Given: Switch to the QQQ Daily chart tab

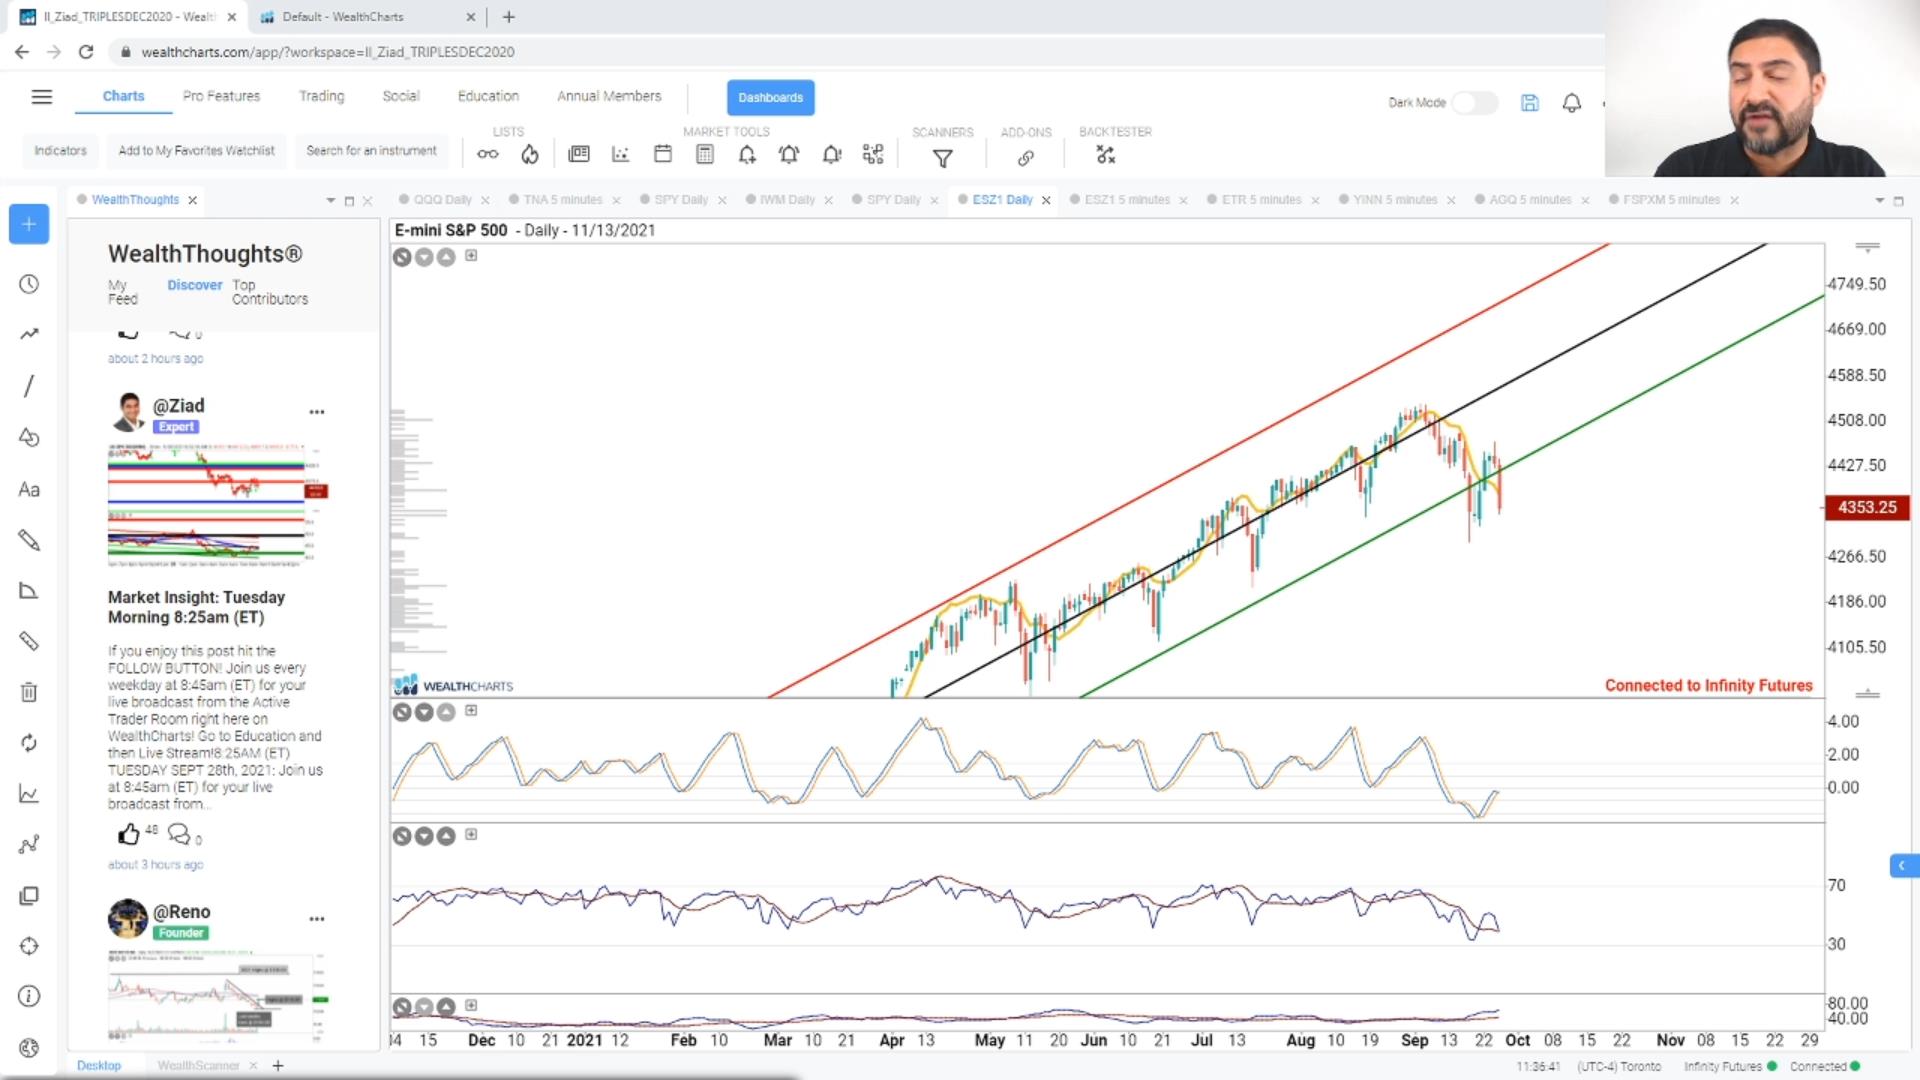Looking at the screenshot, I should tap(442, 200).
